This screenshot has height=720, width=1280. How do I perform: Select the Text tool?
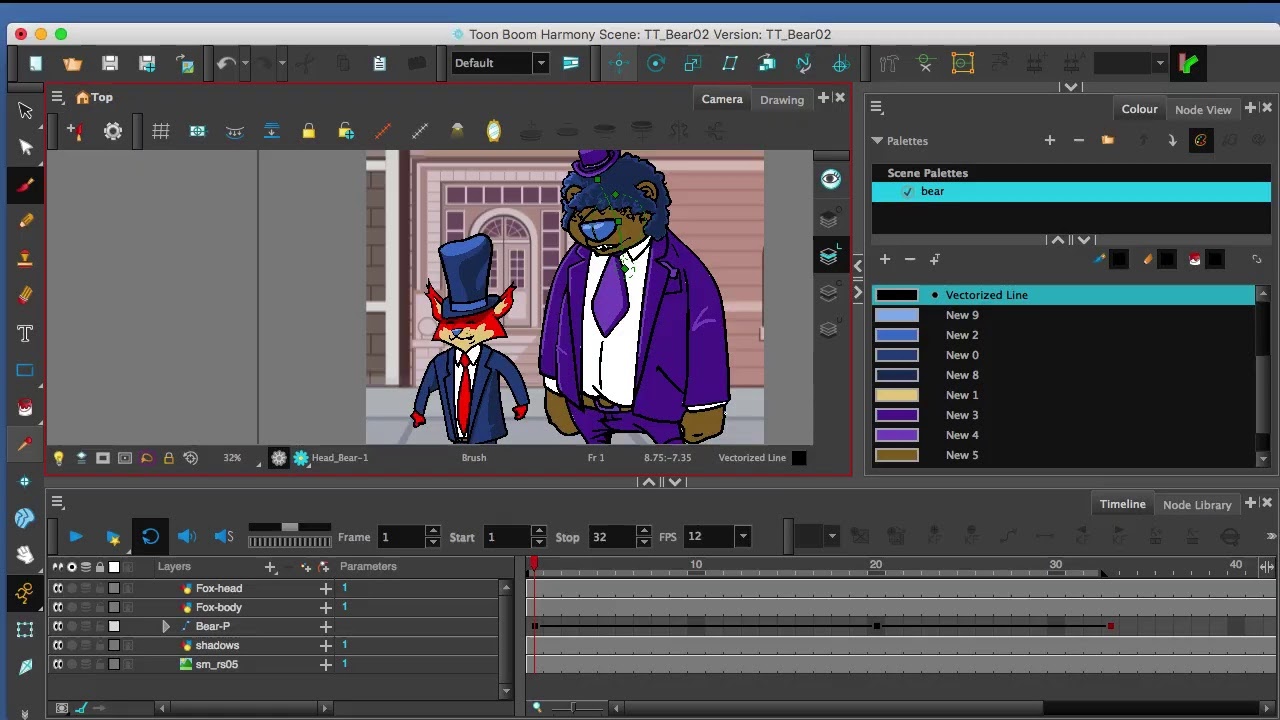tap(25, 333)
